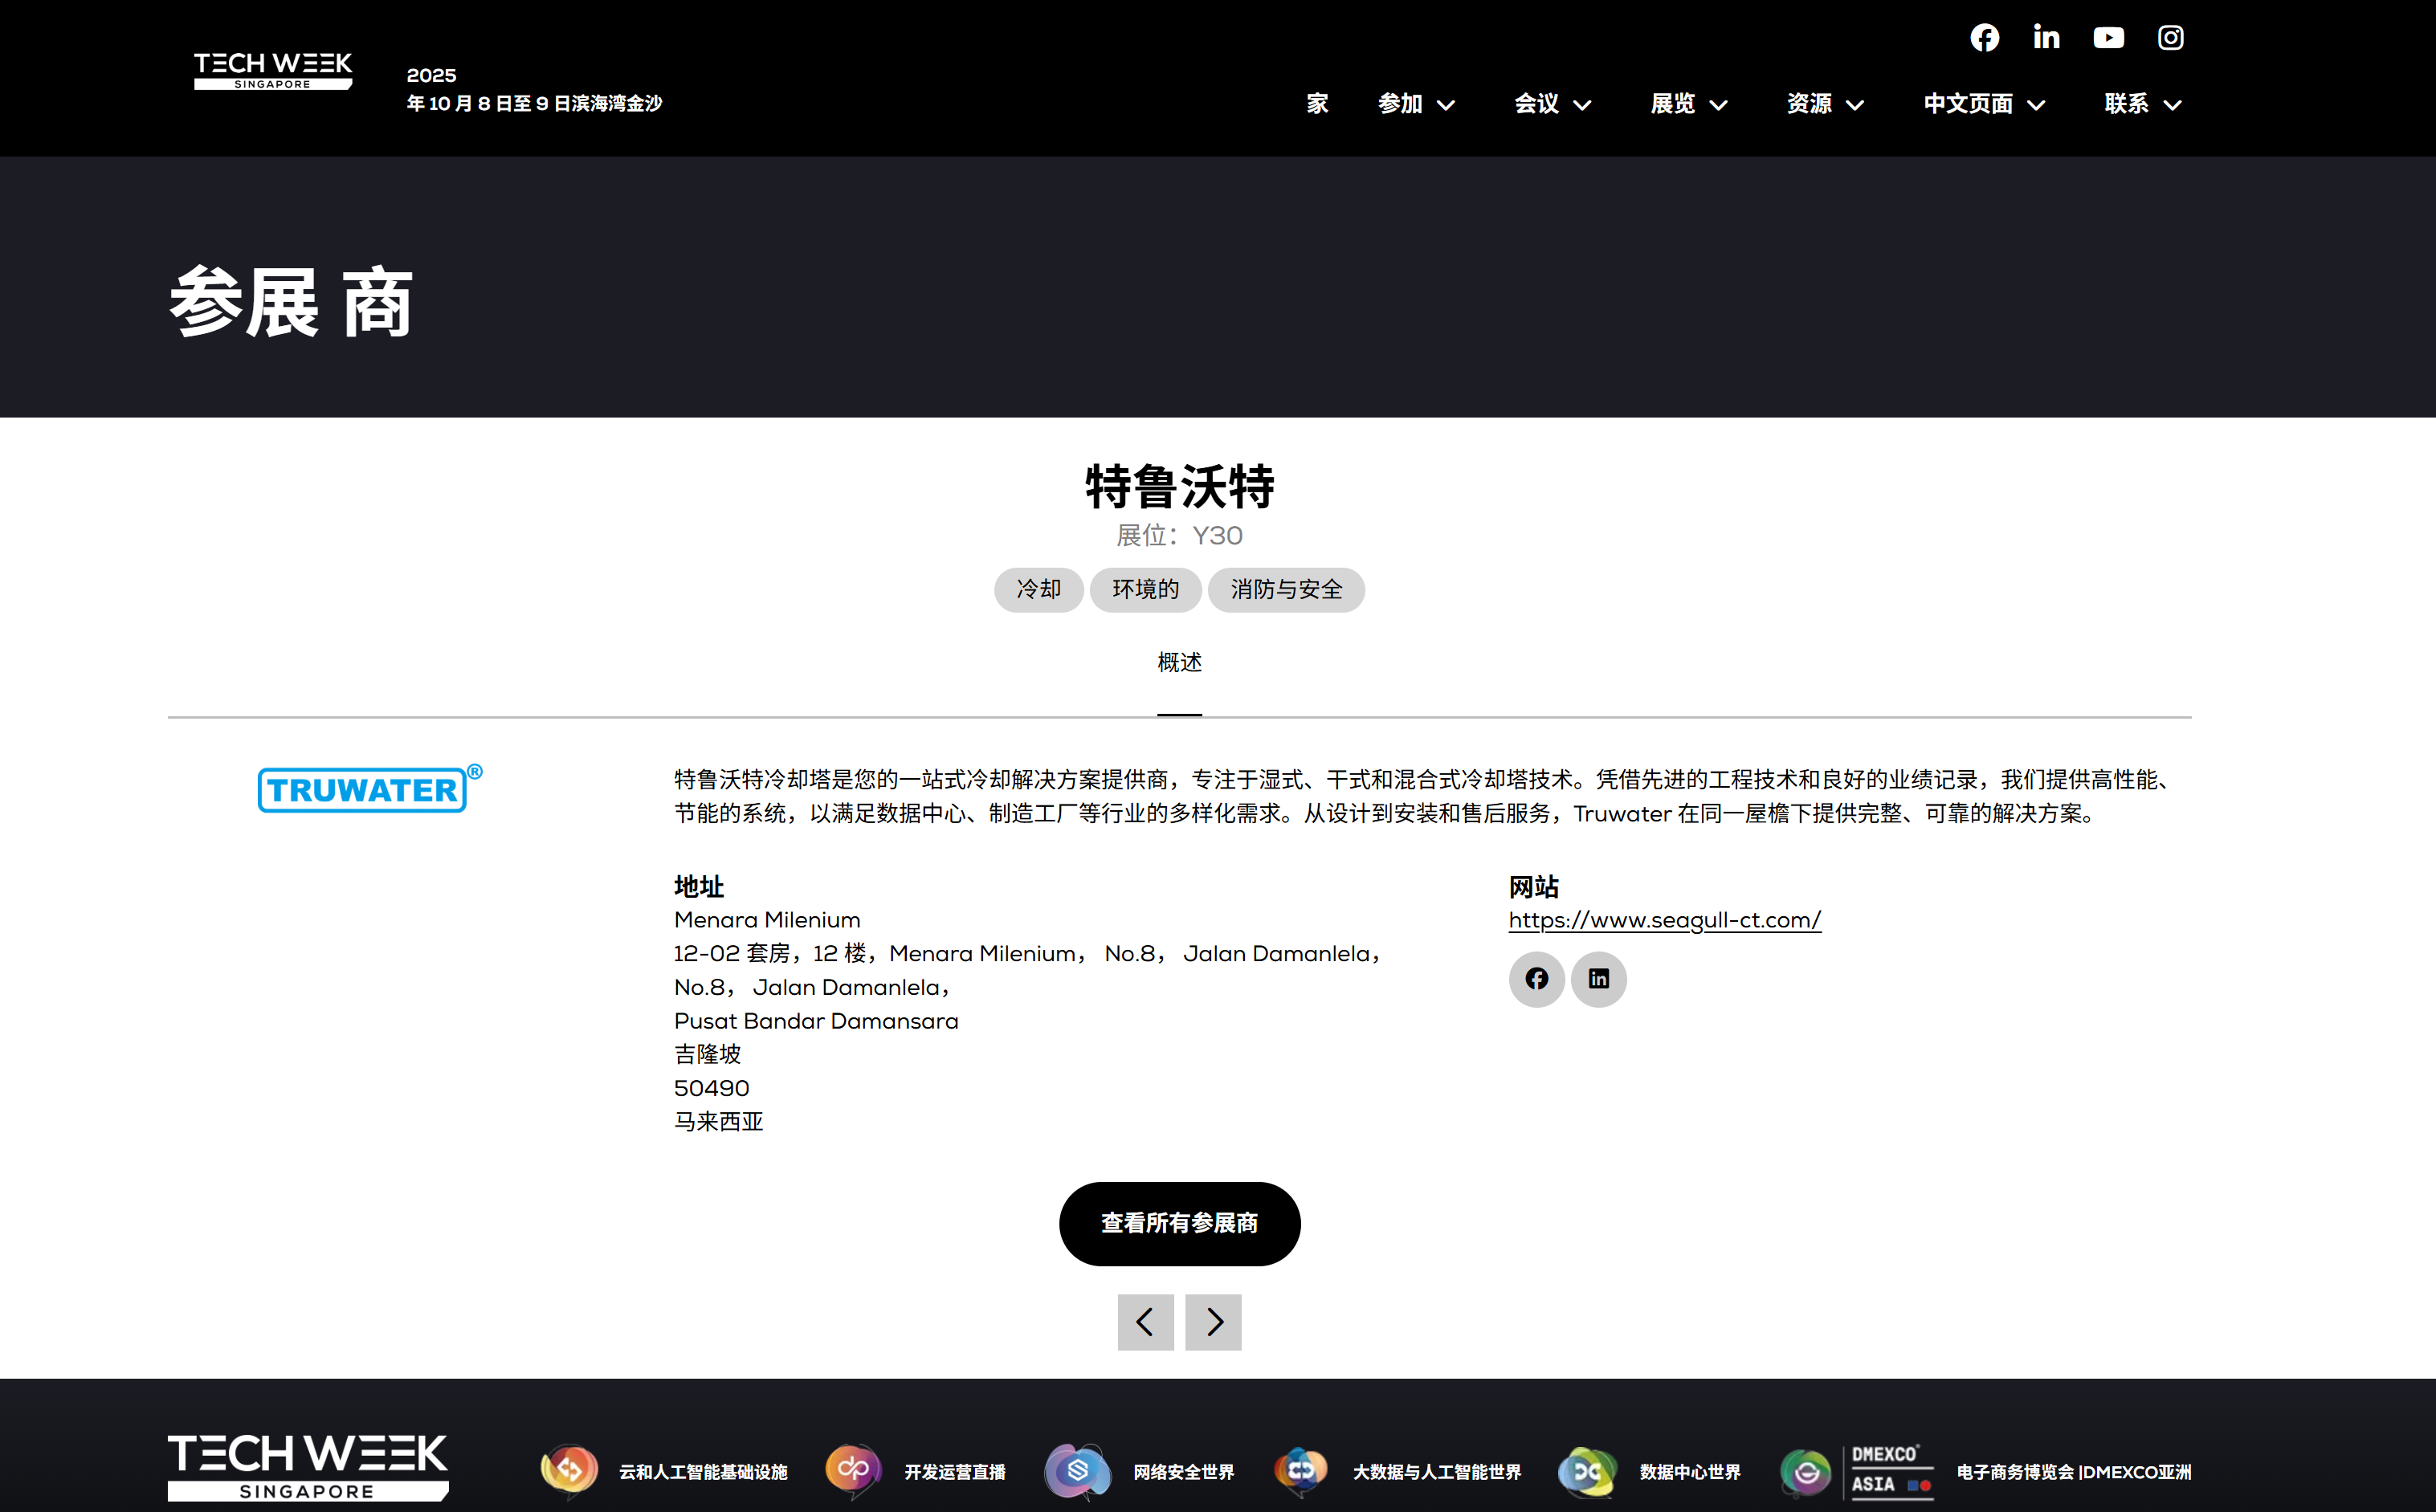Image resolution: width=2436 pixels, height=1512 pixels.
Task: Open the 中文页面 language dropdown
Action: [x=1984, y=104]
